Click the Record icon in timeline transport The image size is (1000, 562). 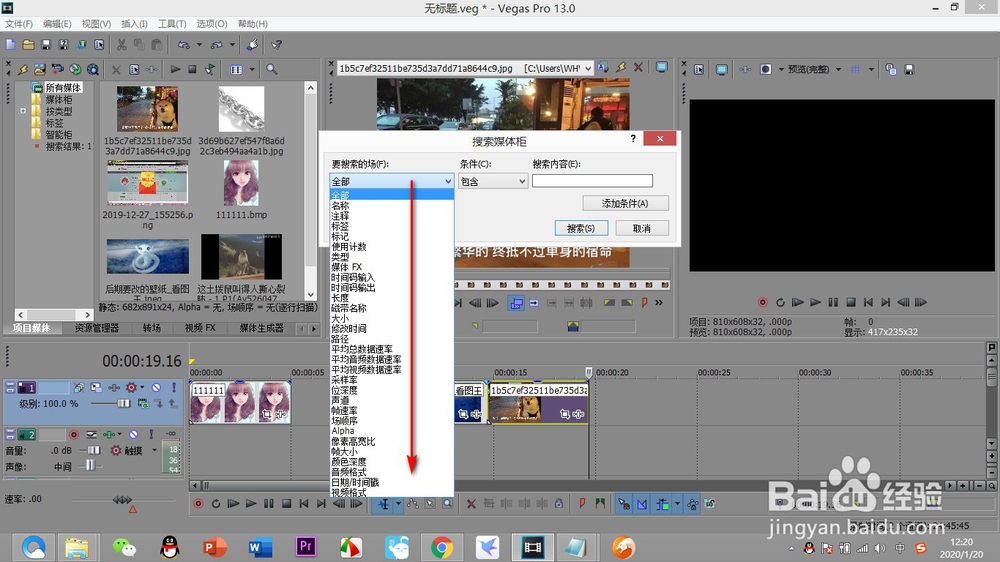pos(198,504)
